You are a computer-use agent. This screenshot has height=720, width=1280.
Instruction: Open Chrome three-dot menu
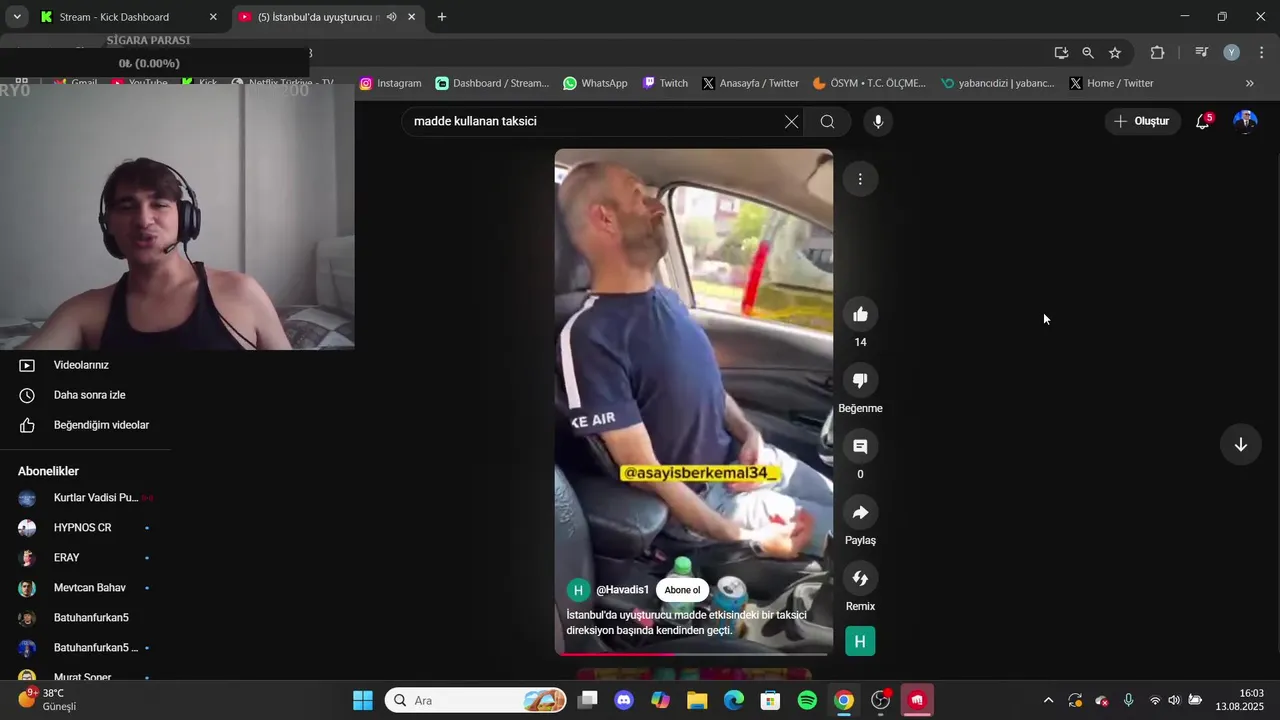click(1261, 53)
